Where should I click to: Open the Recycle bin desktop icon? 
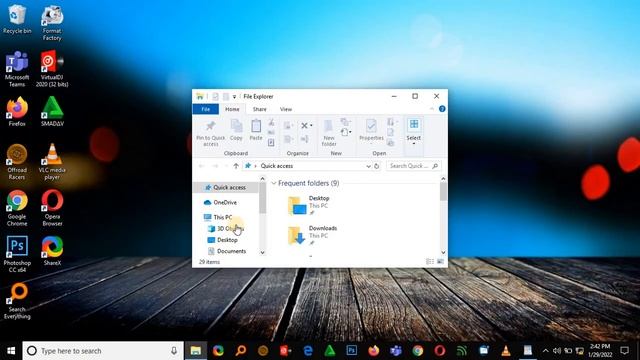click(17, 19)
